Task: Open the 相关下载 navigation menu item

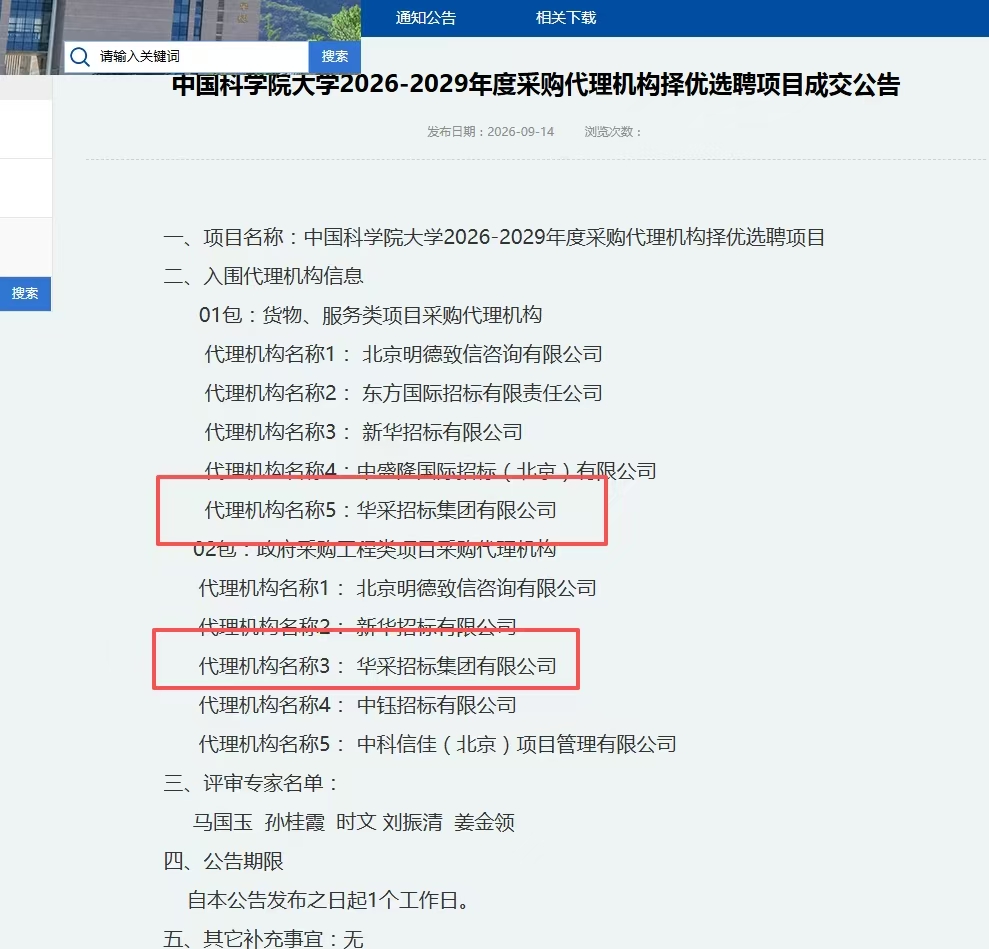Action: click(x=566, y=18)
